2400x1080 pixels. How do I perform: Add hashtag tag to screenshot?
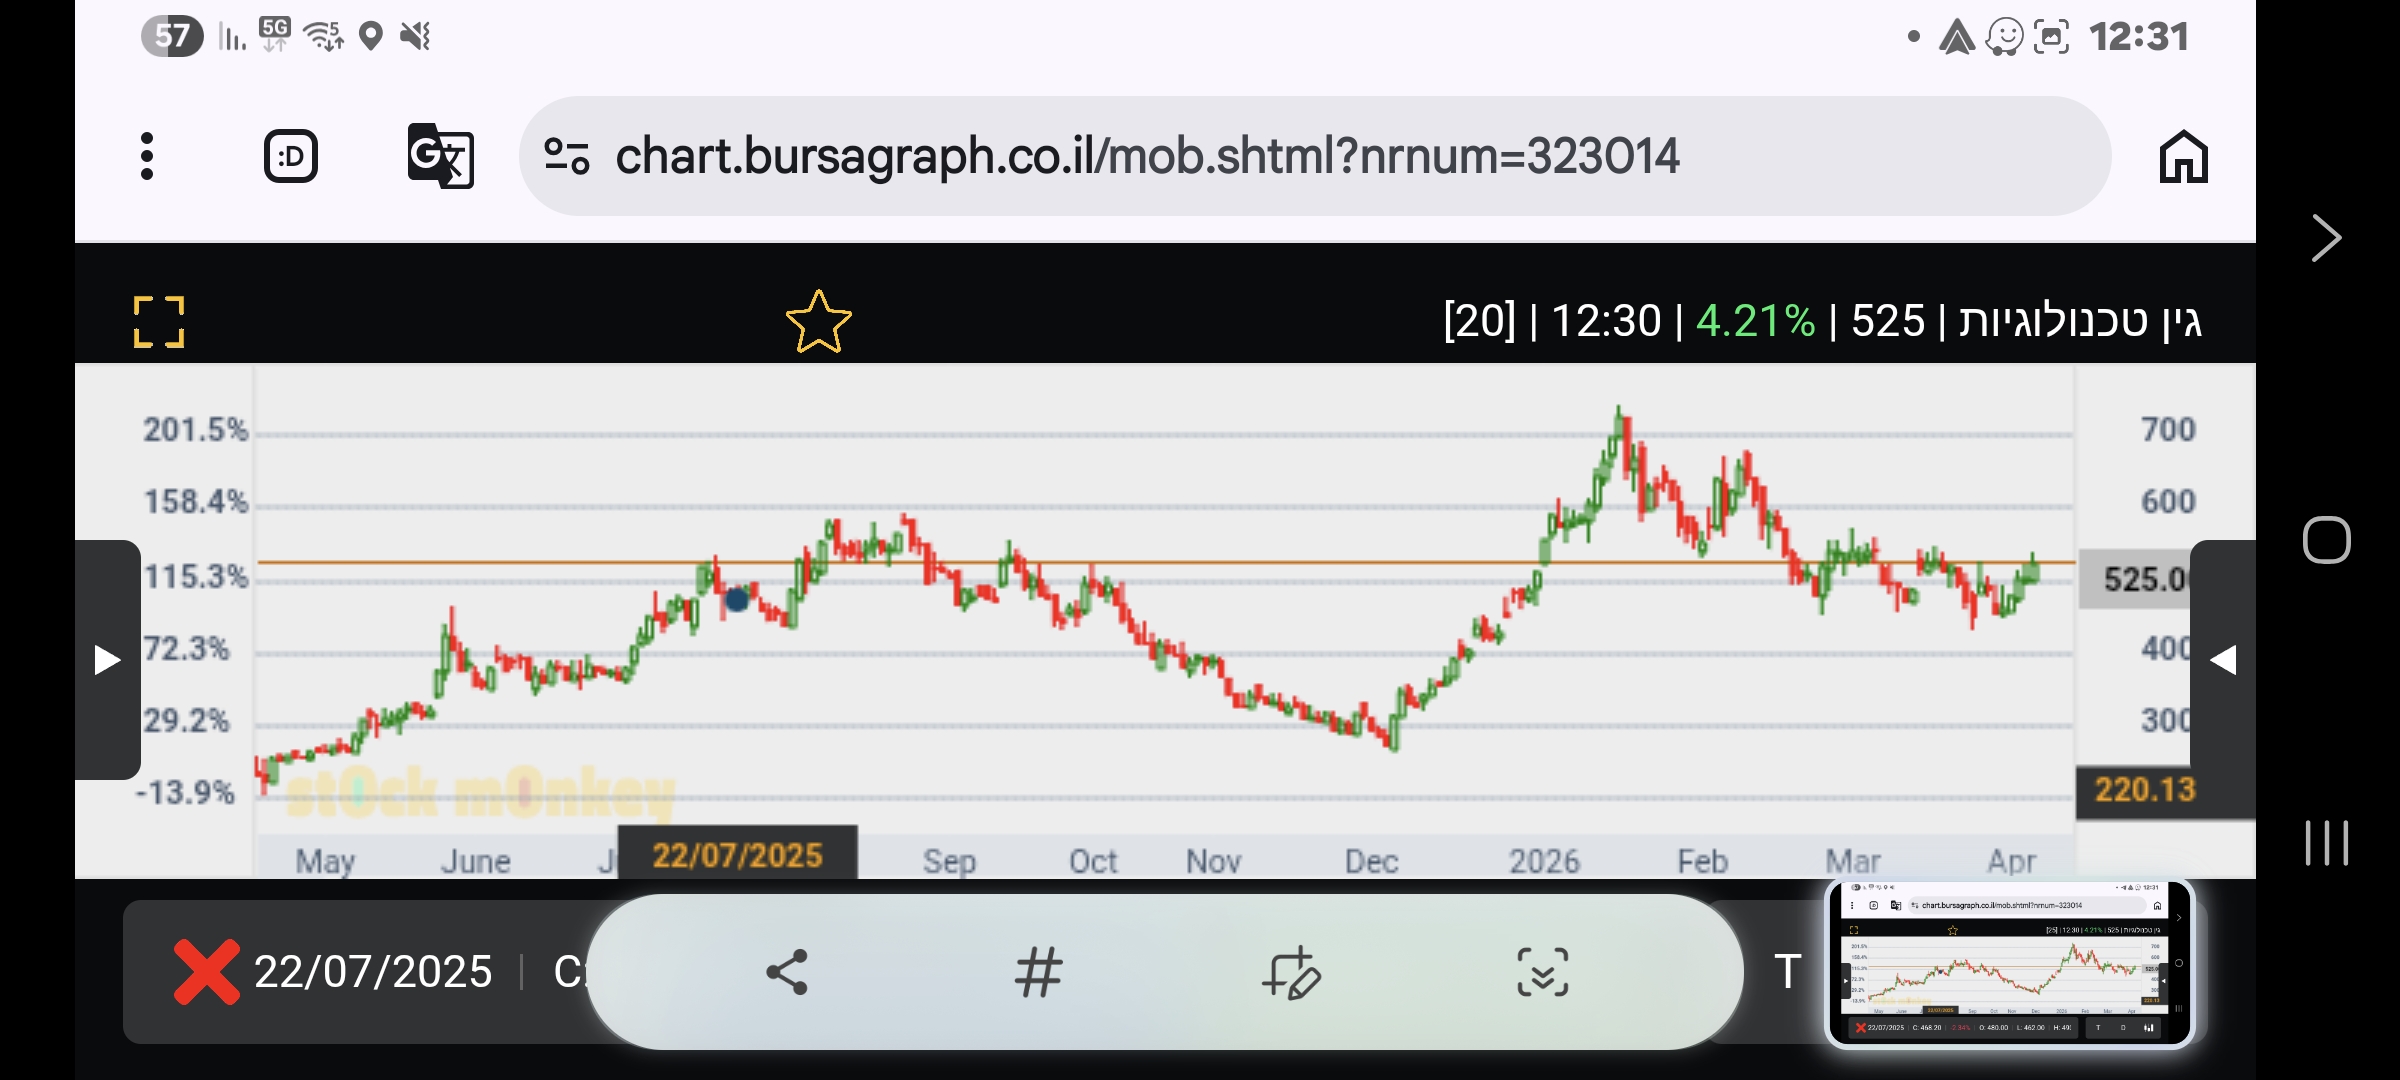coord(1038,972)
